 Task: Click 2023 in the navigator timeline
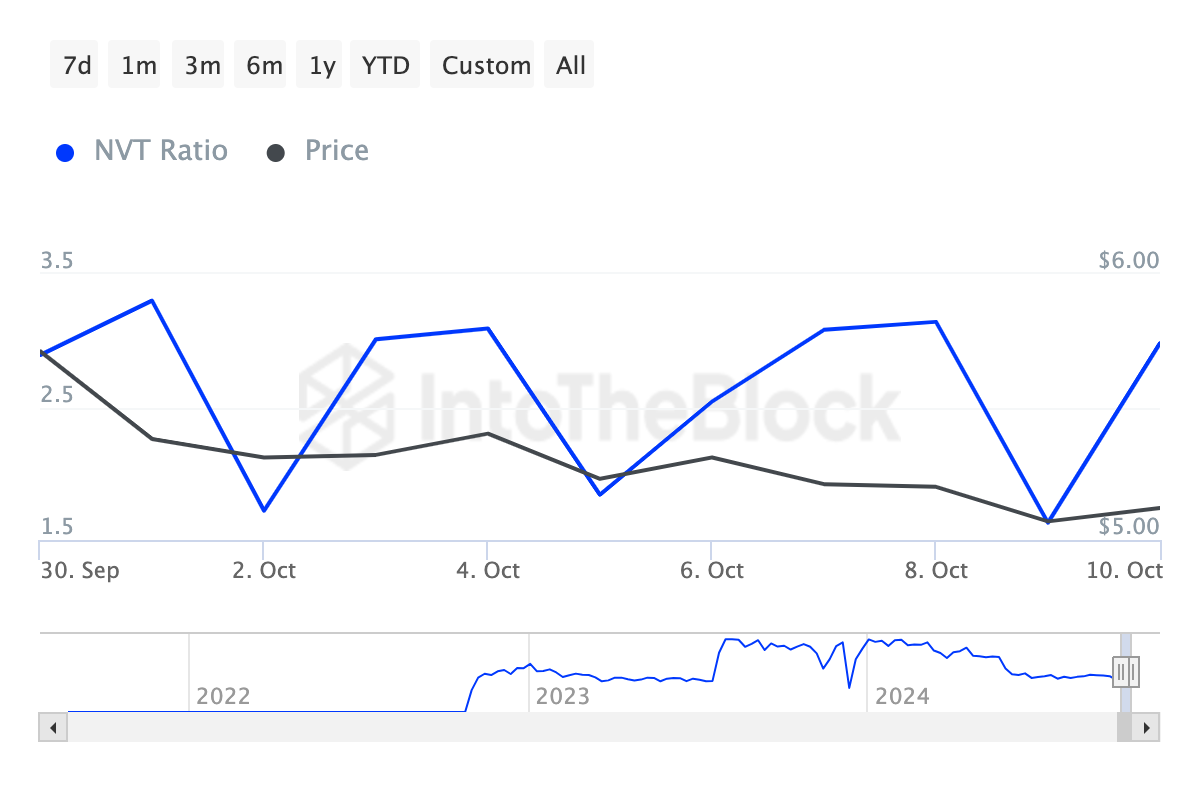point(562,695)
